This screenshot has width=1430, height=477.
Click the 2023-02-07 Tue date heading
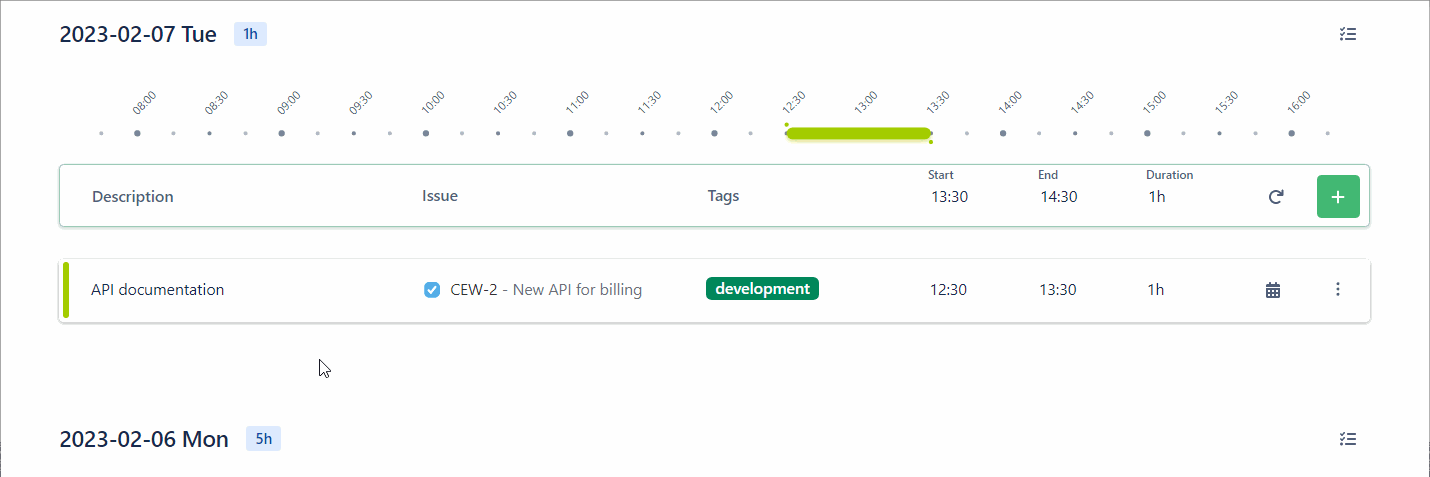[138, 34]
